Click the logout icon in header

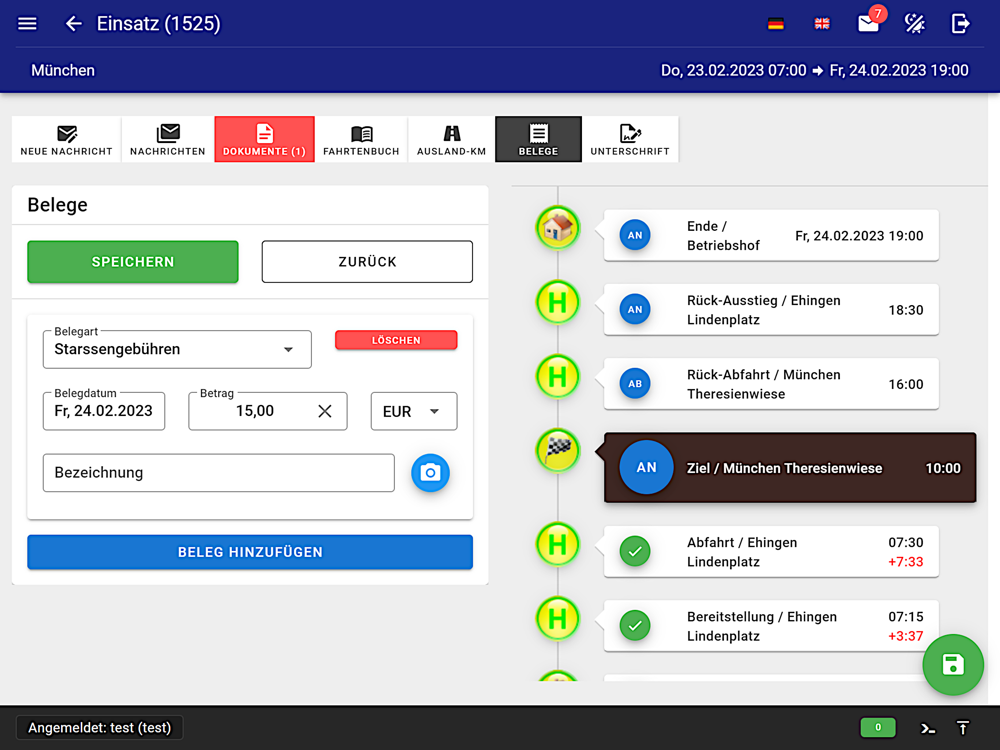[x=960, y=24]
